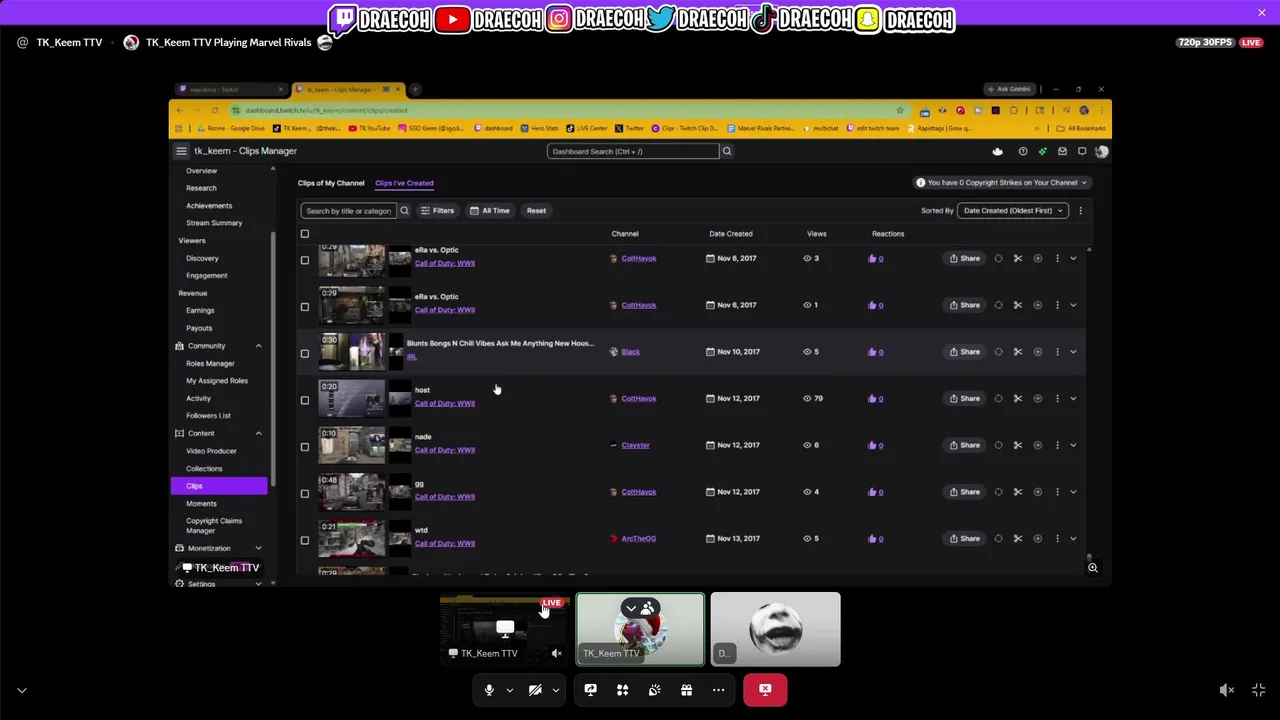The image size is (1280, 720).
Task: Click the Reset button
Action: tap(536, 211)
